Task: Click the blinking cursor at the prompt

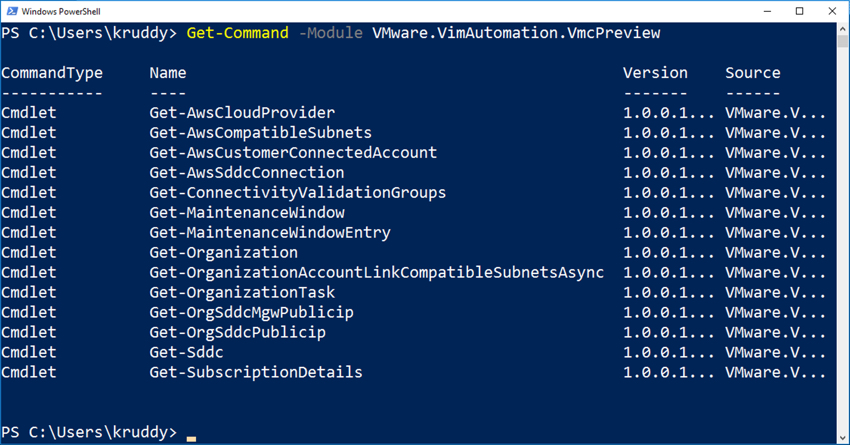Action: coord(191,438)
